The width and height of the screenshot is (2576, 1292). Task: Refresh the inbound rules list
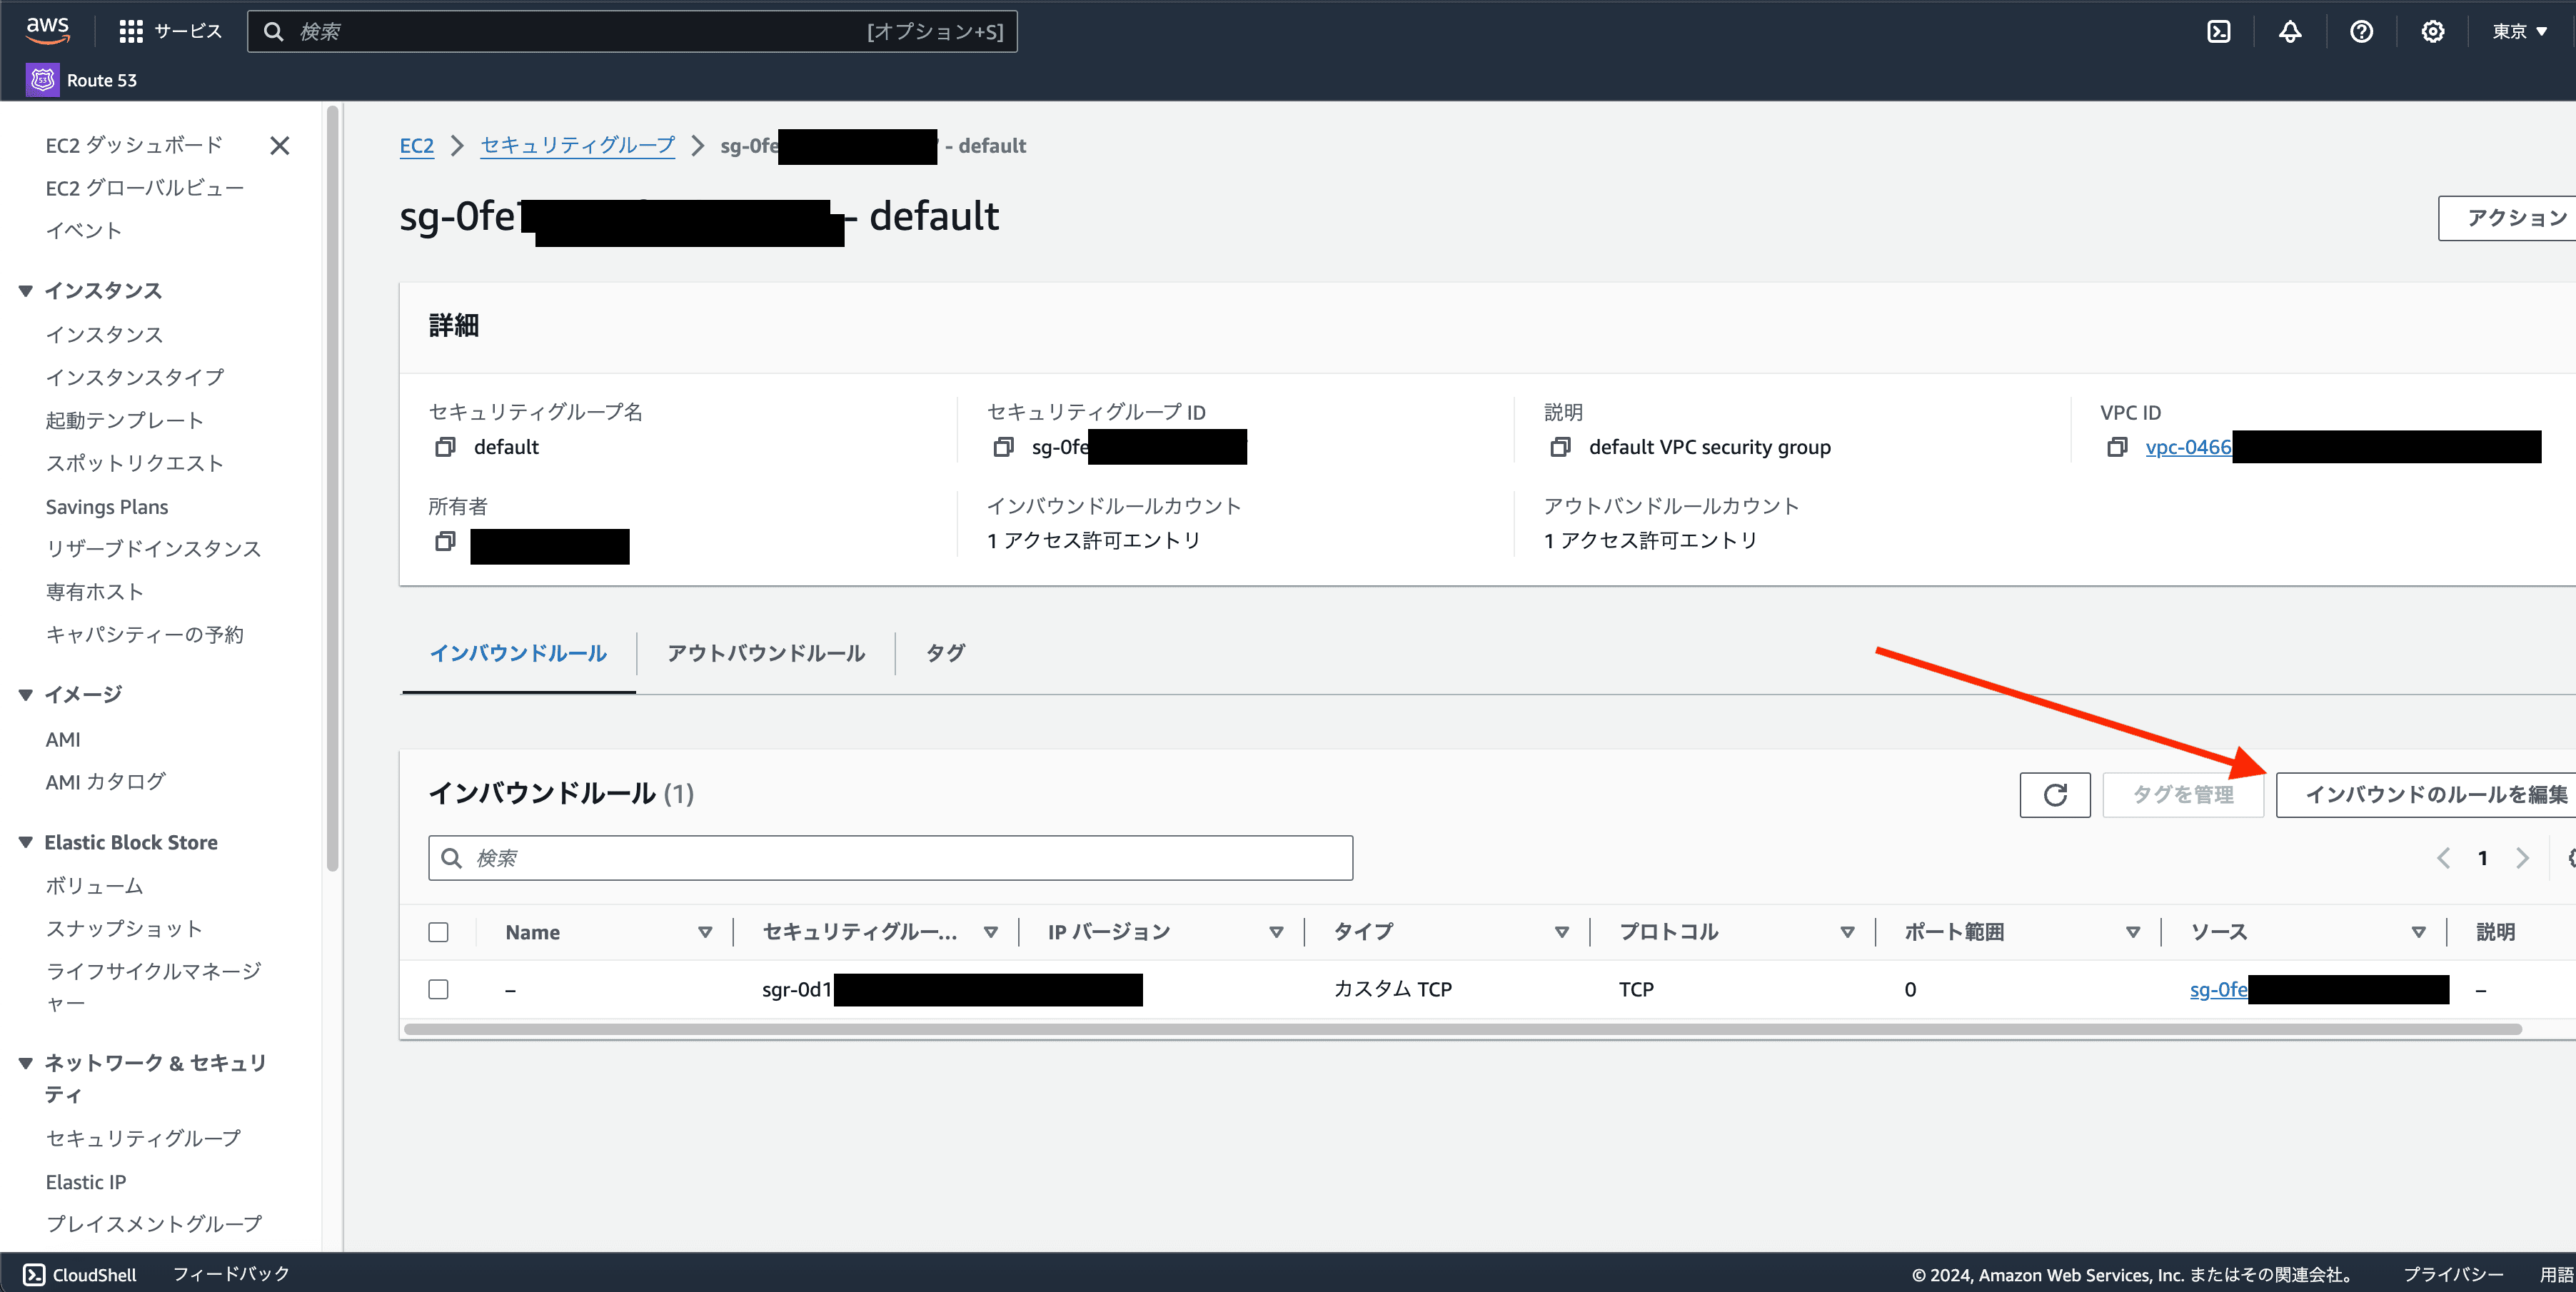click(2055, 795)
